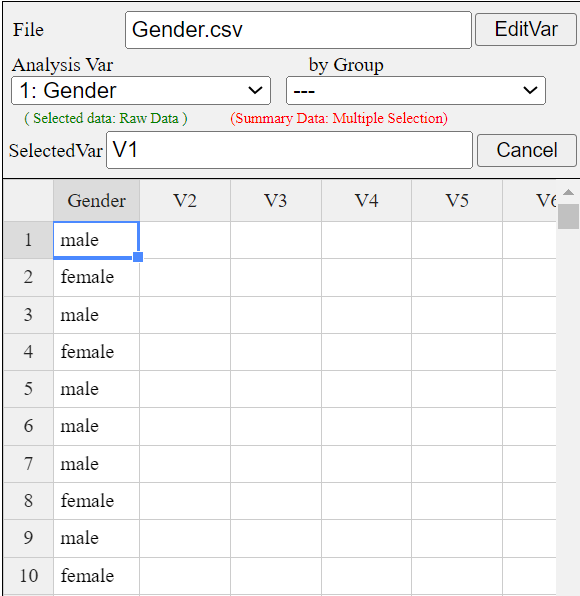Click the File name input field
Viewport: 580px width, 596px height.
298,30
